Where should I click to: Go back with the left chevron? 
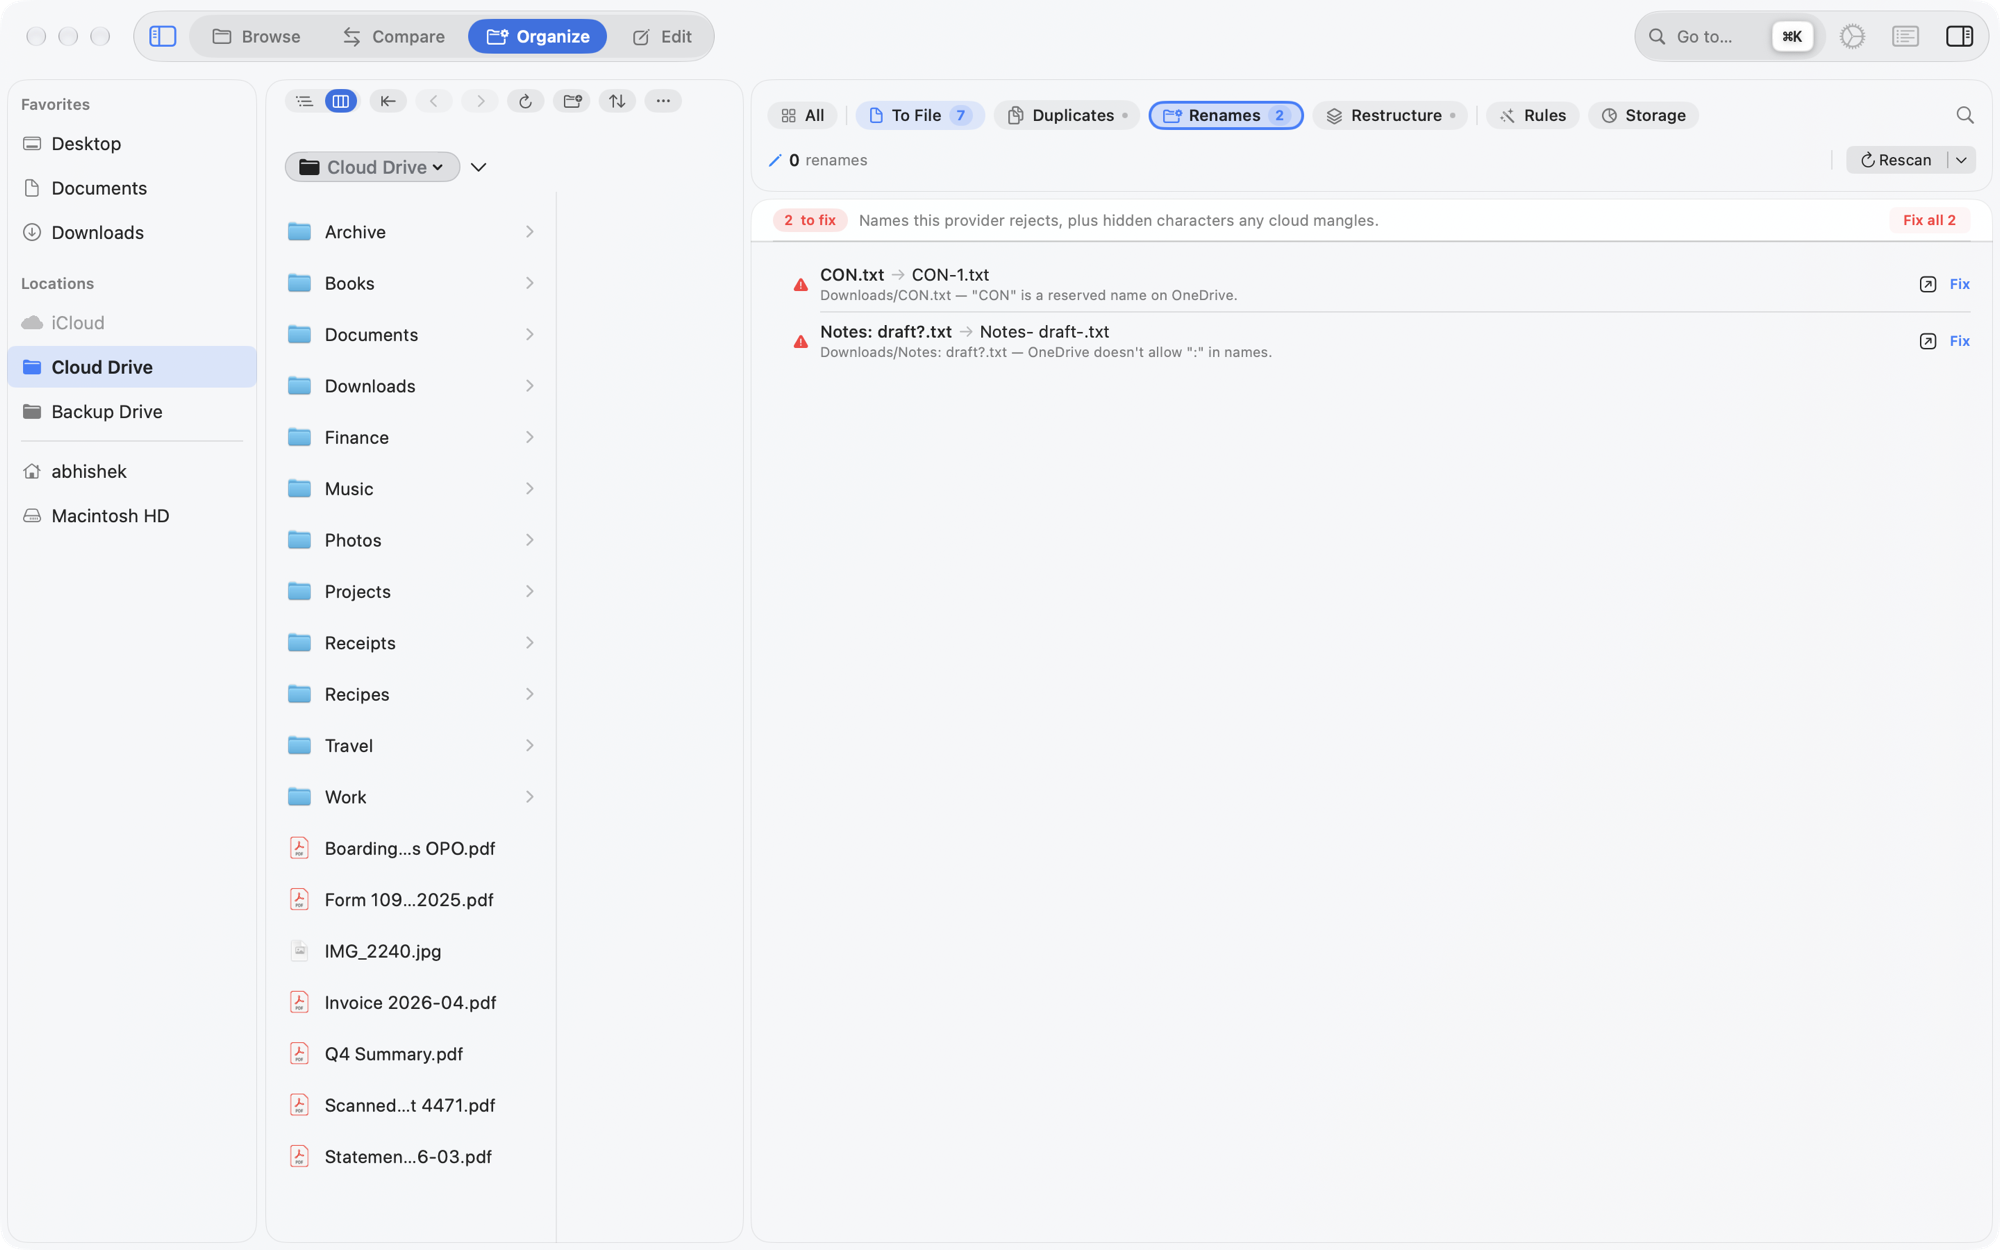pyautogui.click(x=434, y=101)
